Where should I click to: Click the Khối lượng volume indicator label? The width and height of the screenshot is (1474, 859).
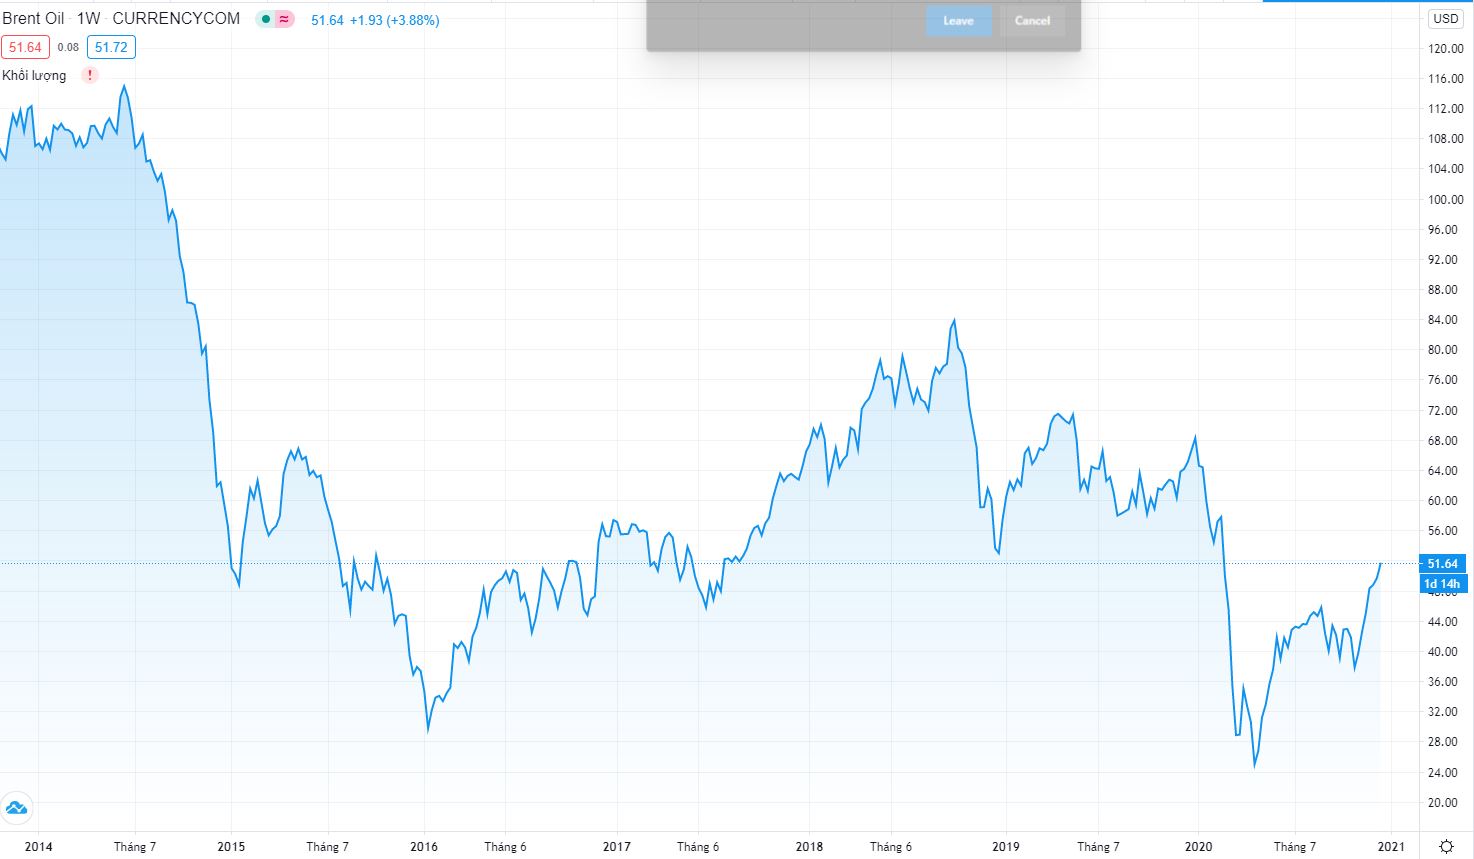(x=34, y=75)
